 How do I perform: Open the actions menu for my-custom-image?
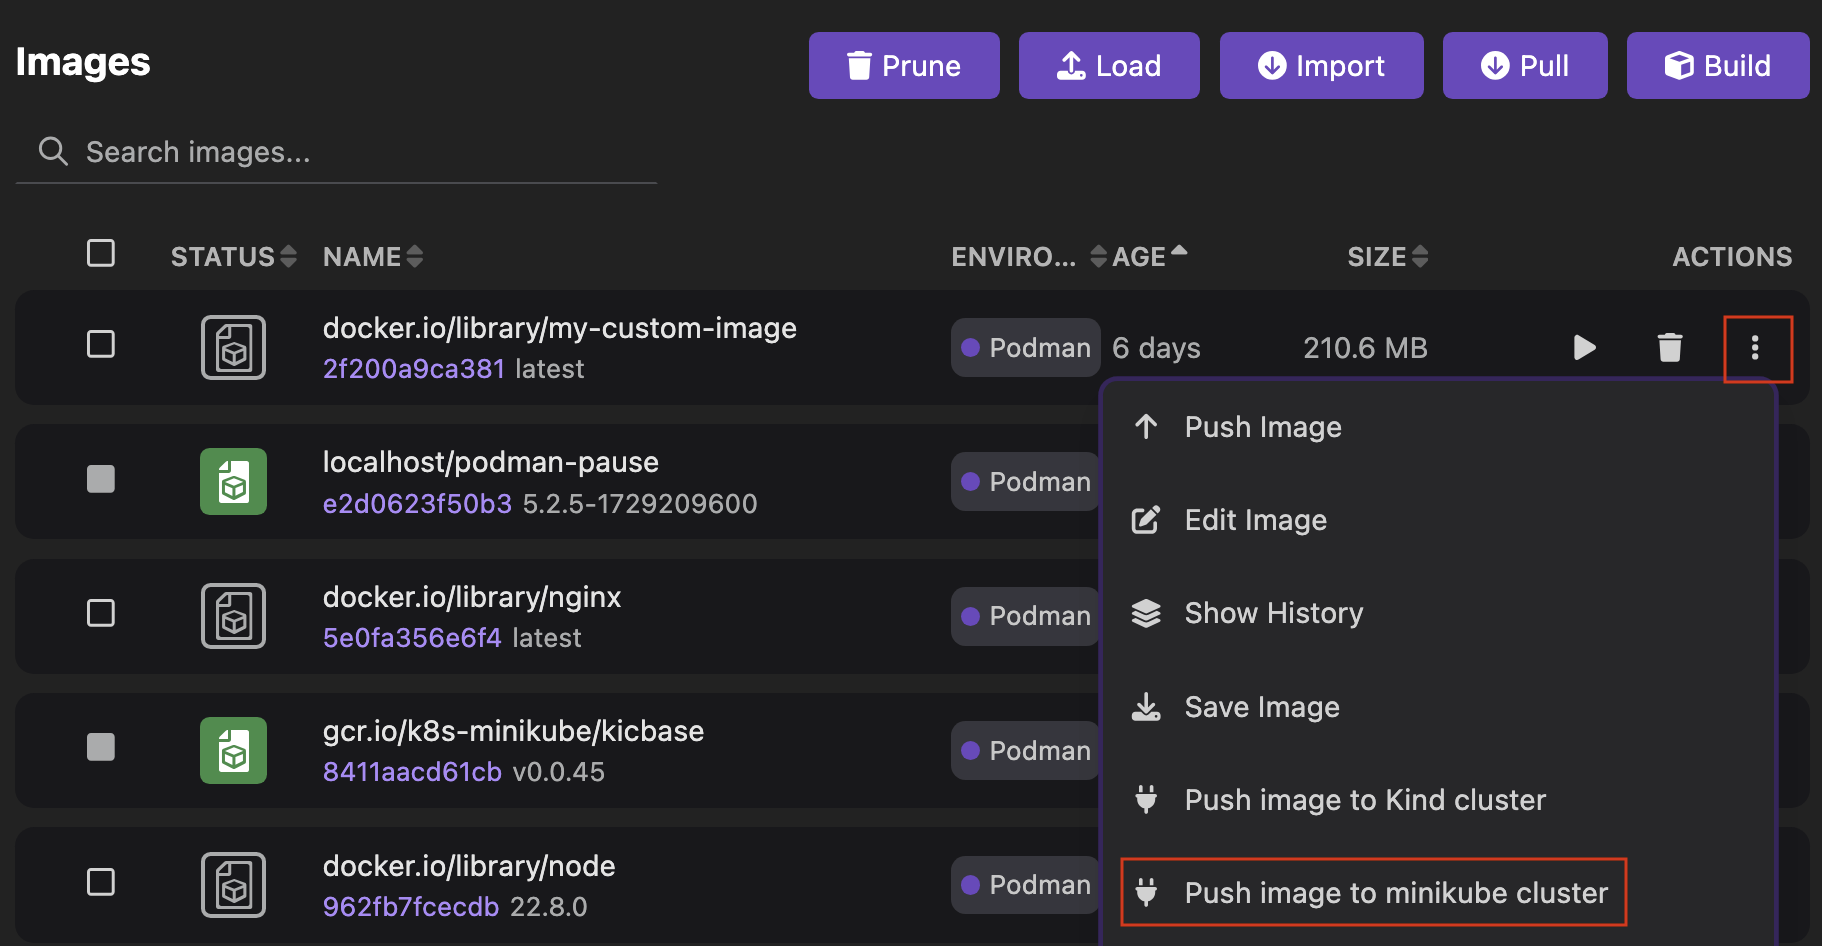pyautogui.click(x=1758, y=348)
